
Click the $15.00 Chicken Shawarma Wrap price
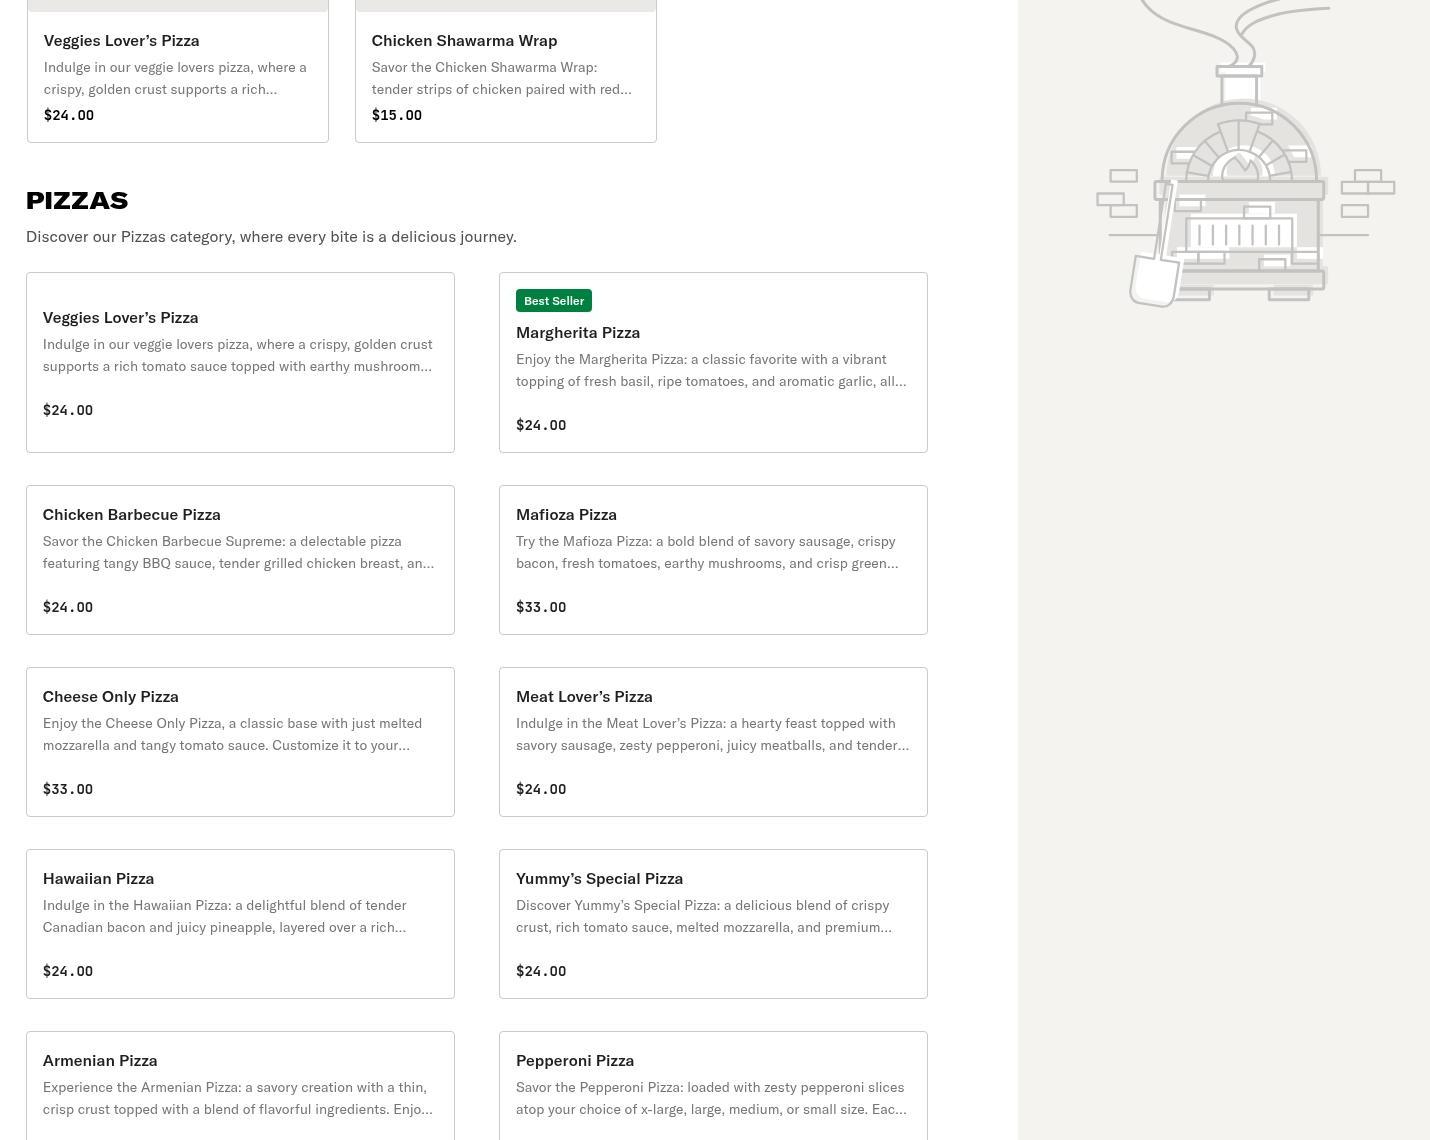pyautogui.click(x=396, y=115)
